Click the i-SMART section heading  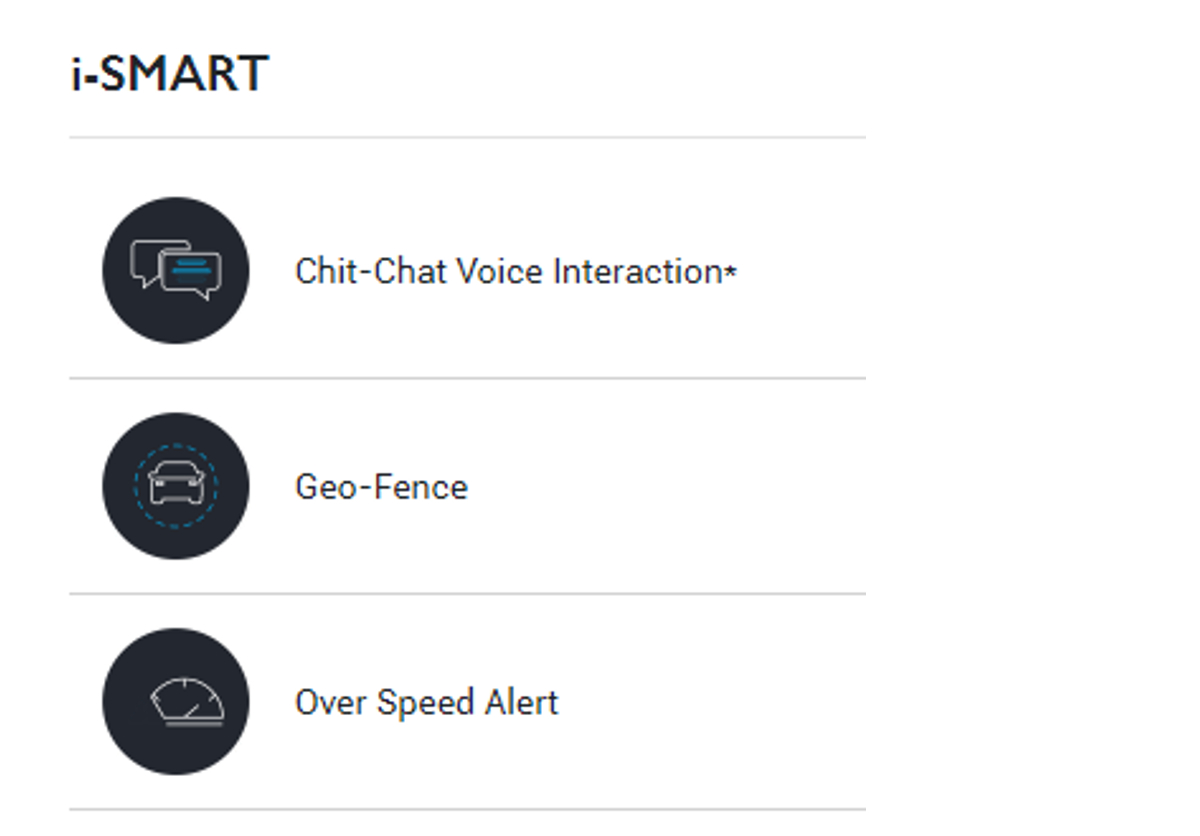click(x=170, y=75)
